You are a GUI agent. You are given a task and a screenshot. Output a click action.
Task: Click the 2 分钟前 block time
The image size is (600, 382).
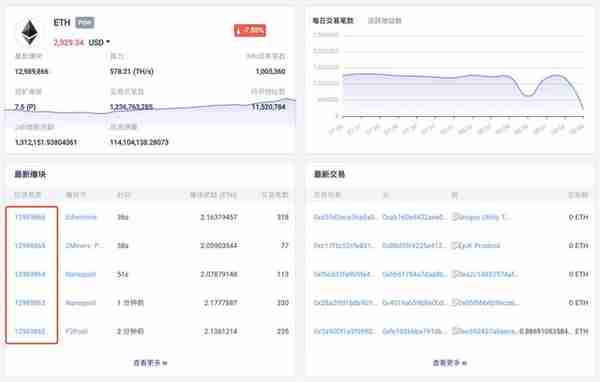click(130, 331)
